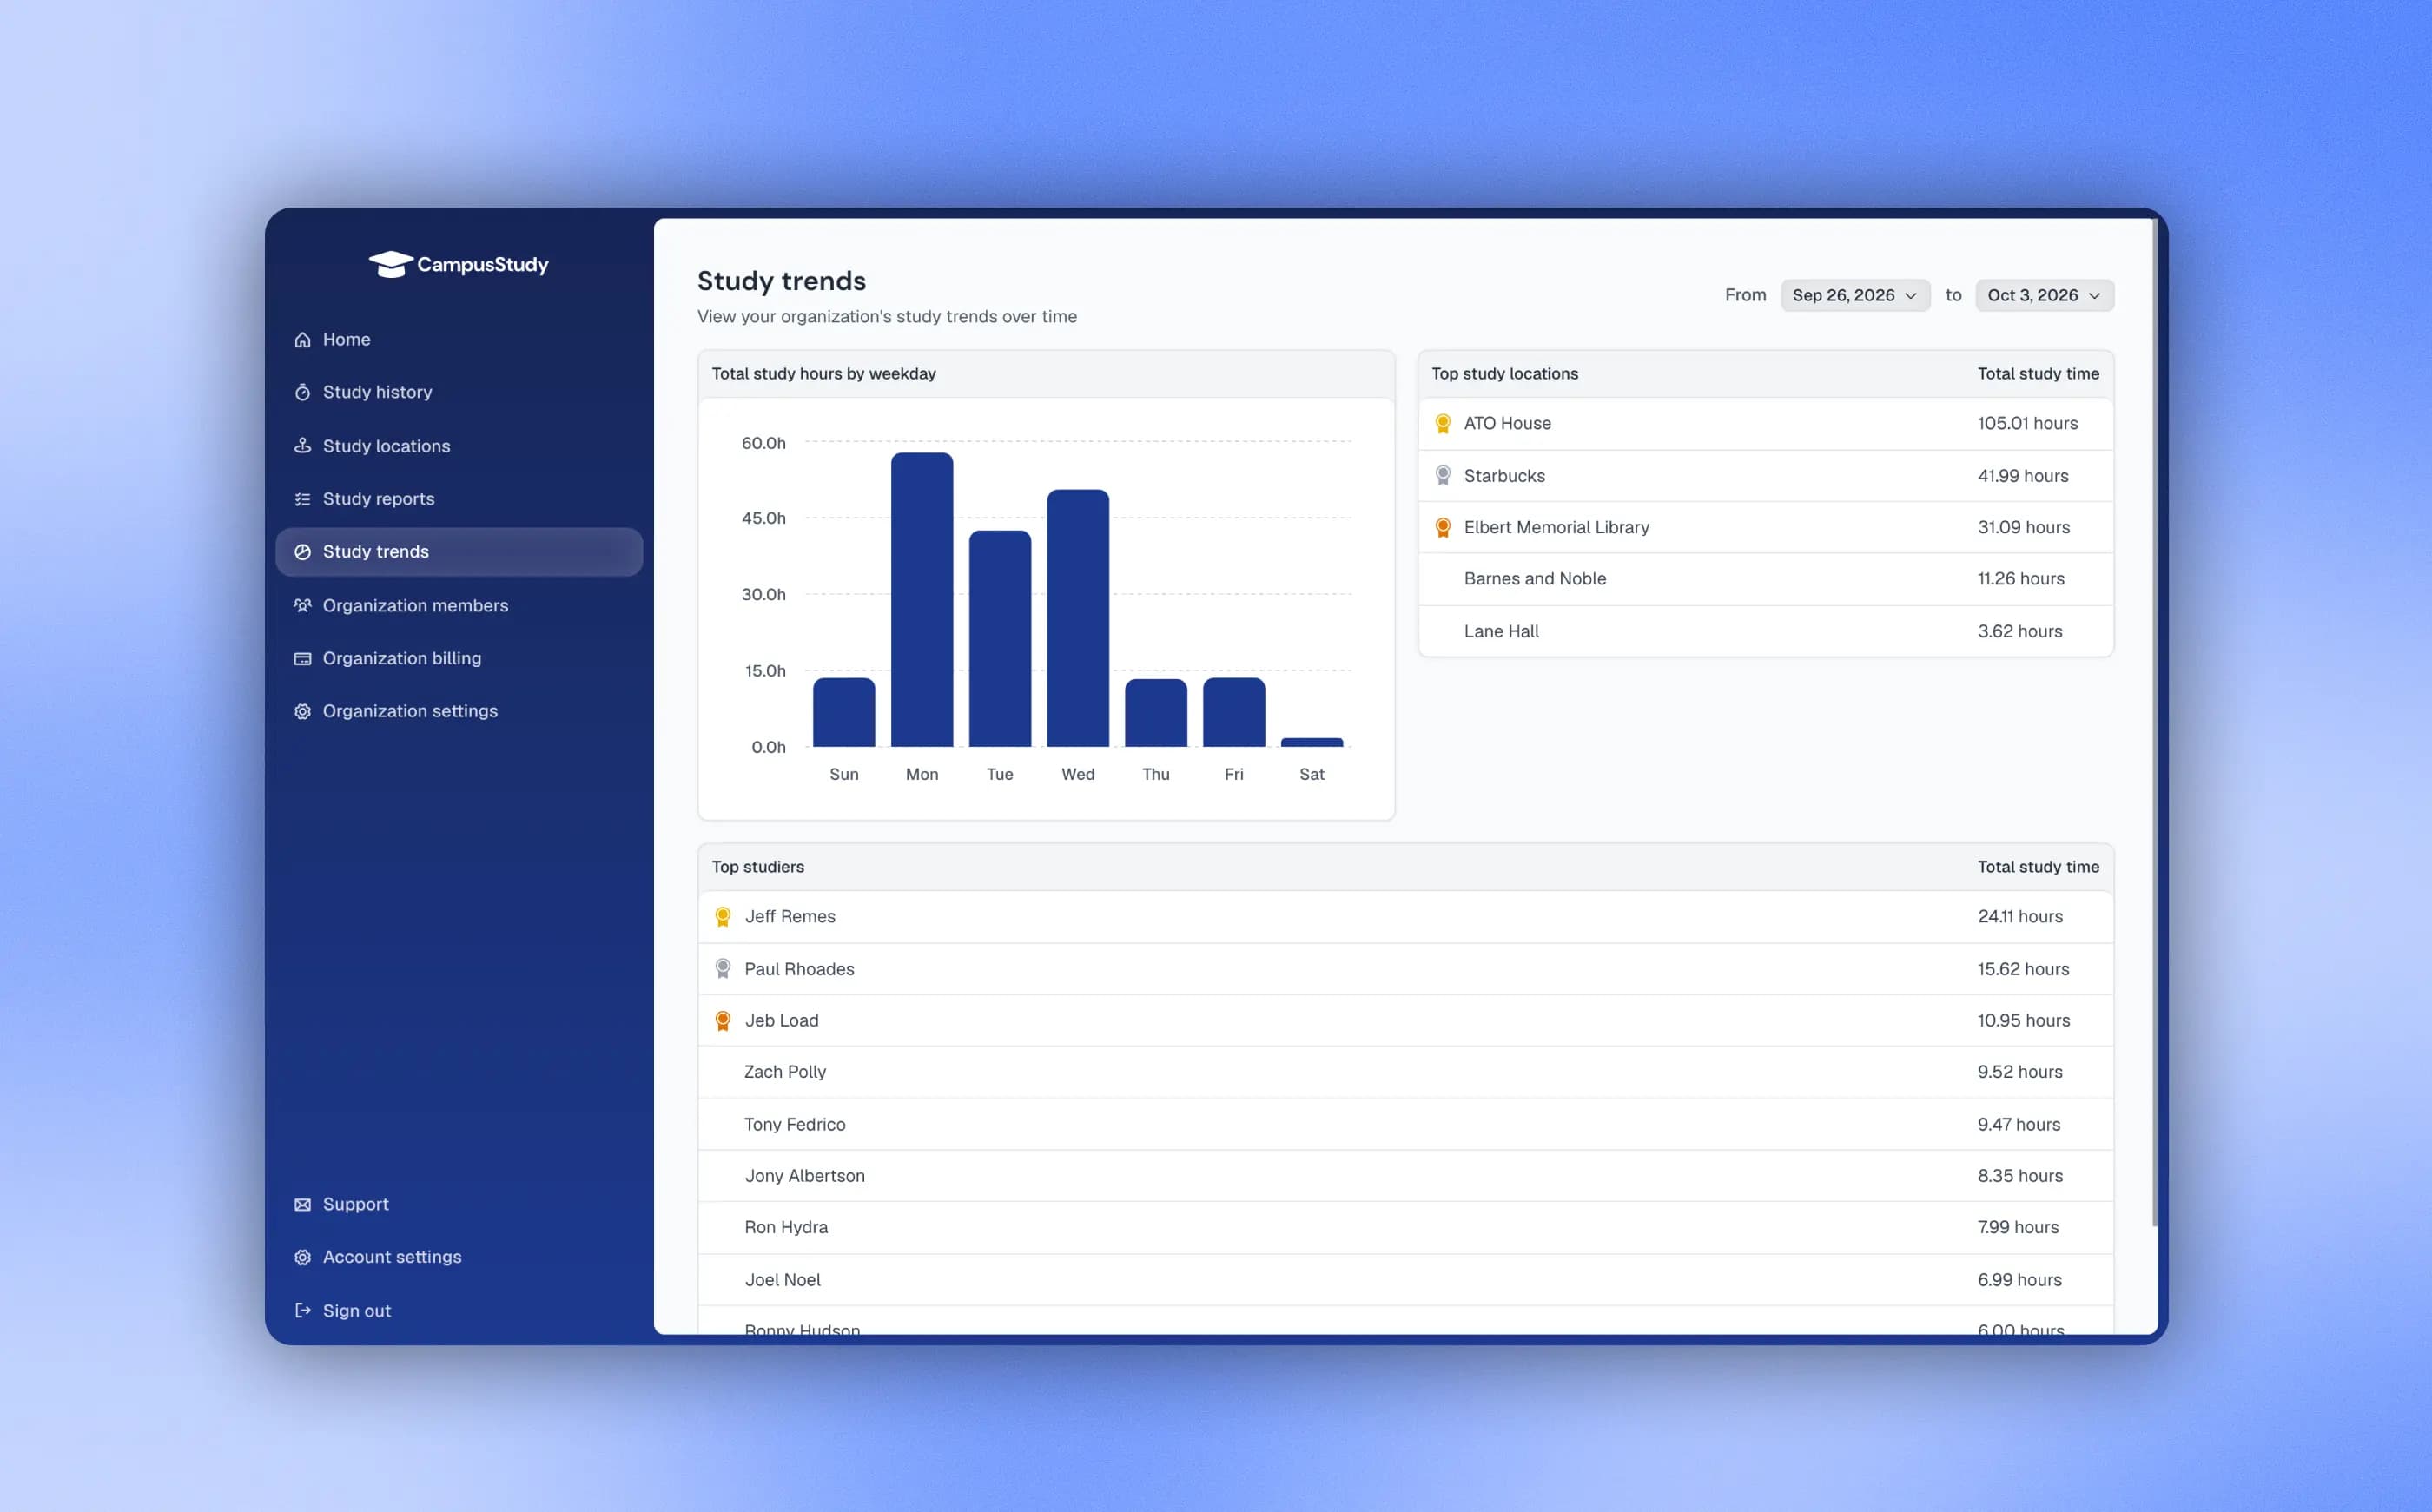2432x1512 pixels.
Task: Open Organization billing page
Action: 459,658
